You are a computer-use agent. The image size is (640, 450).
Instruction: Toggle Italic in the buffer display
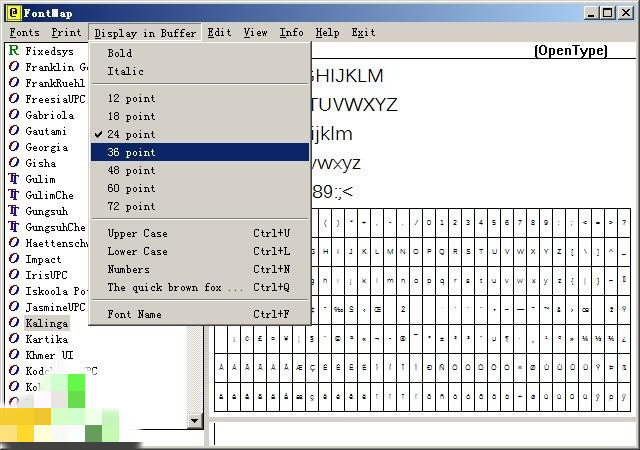[x=200, y=71]
